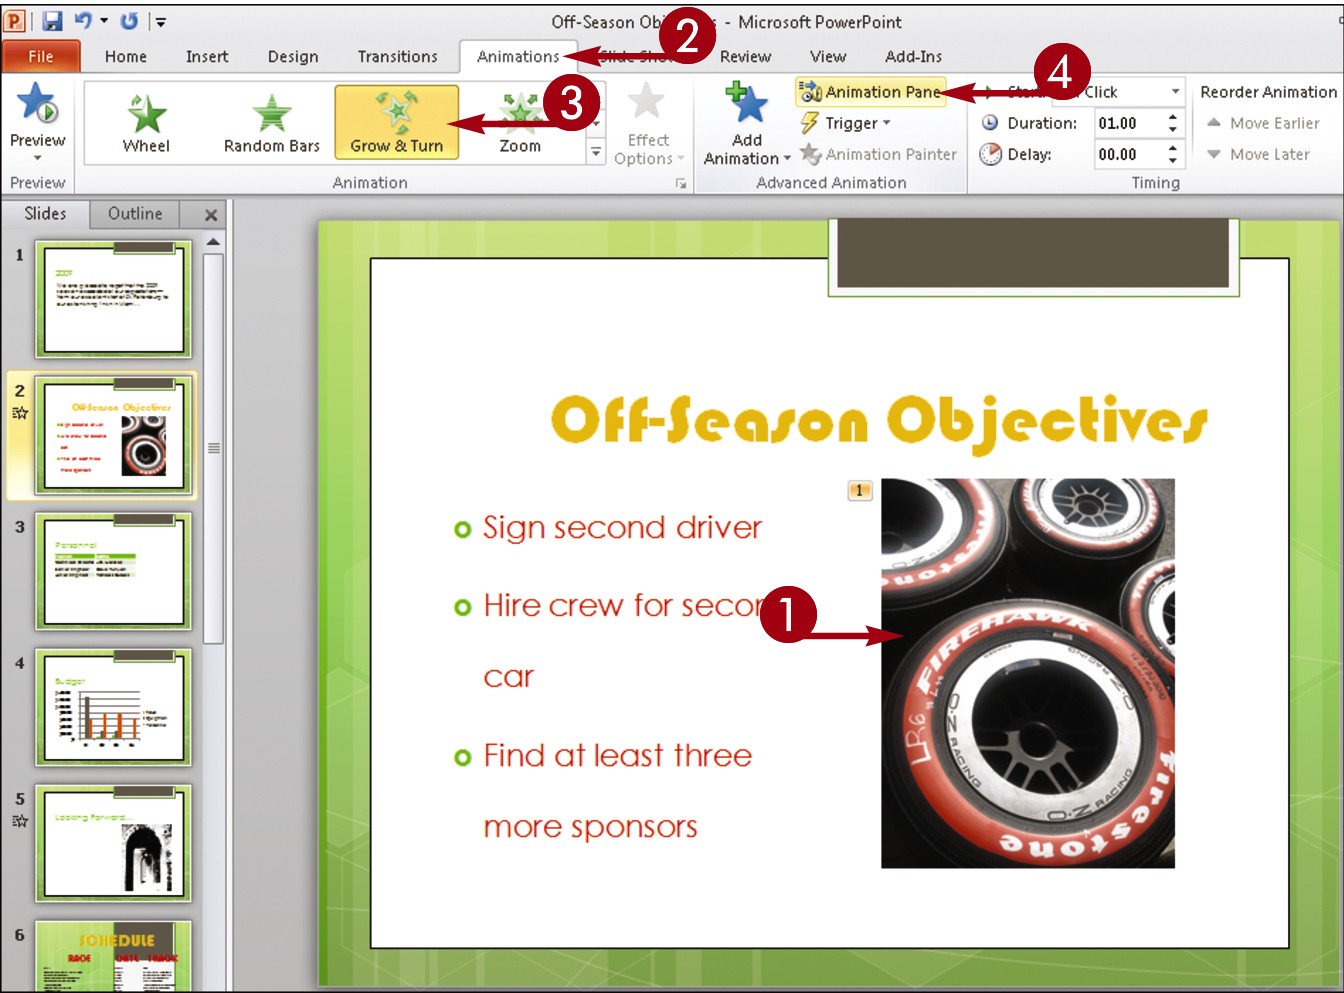1344x993 pixels.
Task: Click Move Earlier reorder button
Action: [x=1264, y=123]
